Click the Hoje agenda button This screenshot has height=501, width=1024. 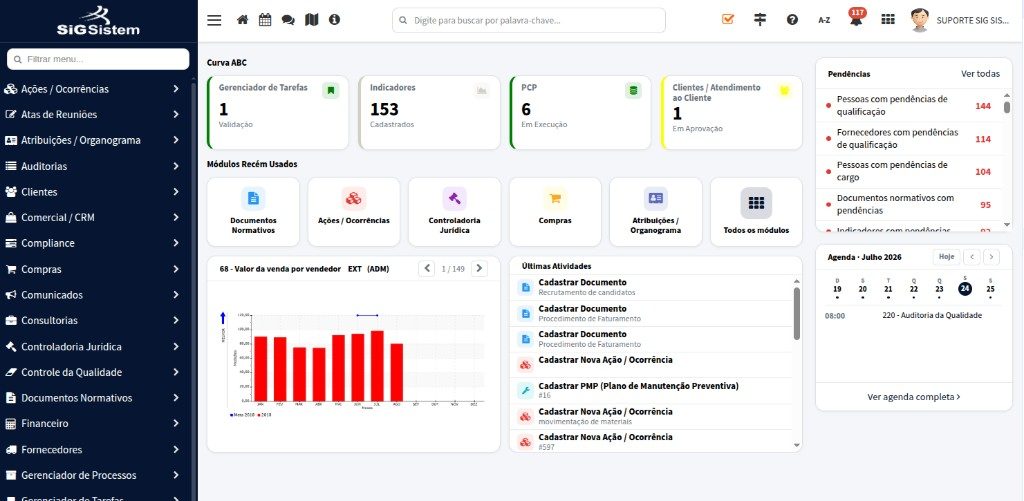pos(946,257)
